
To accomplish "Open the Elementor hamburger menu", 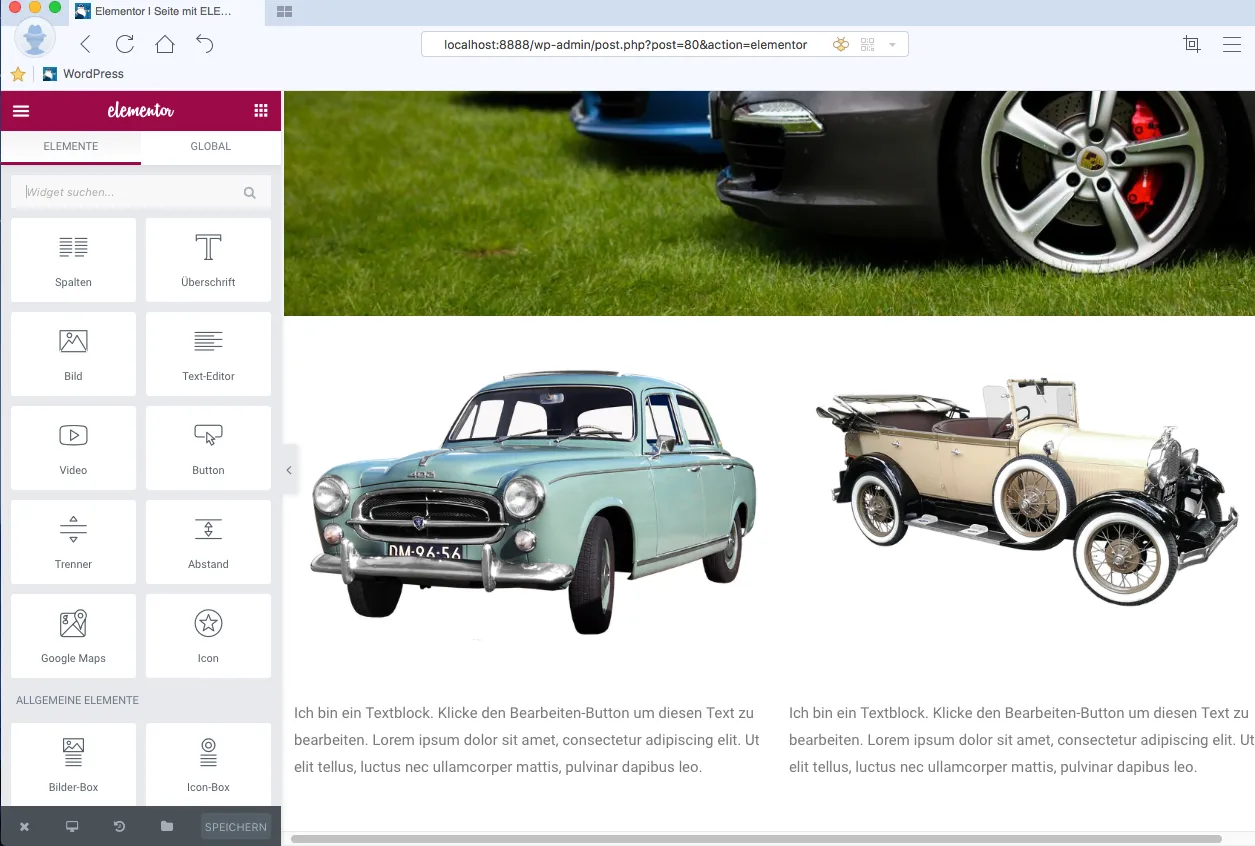I will 21,111.
